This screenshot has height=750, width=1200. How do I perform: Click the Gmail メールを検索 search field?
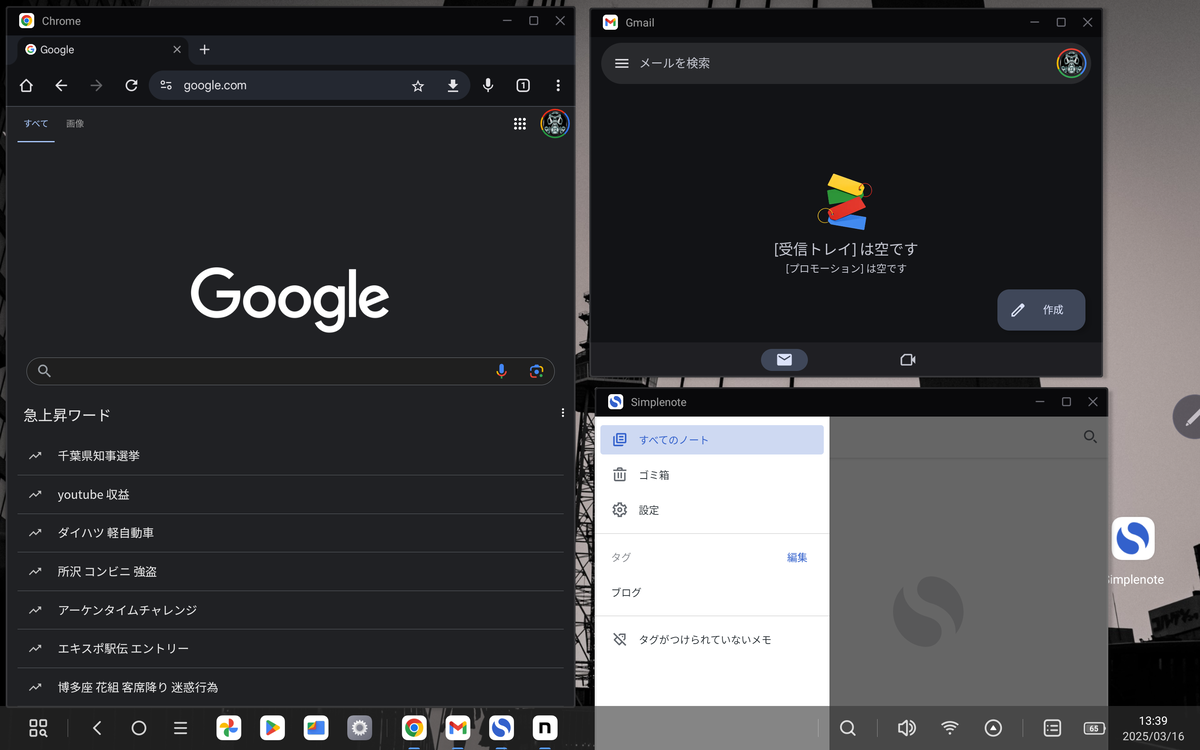[845, 63]
